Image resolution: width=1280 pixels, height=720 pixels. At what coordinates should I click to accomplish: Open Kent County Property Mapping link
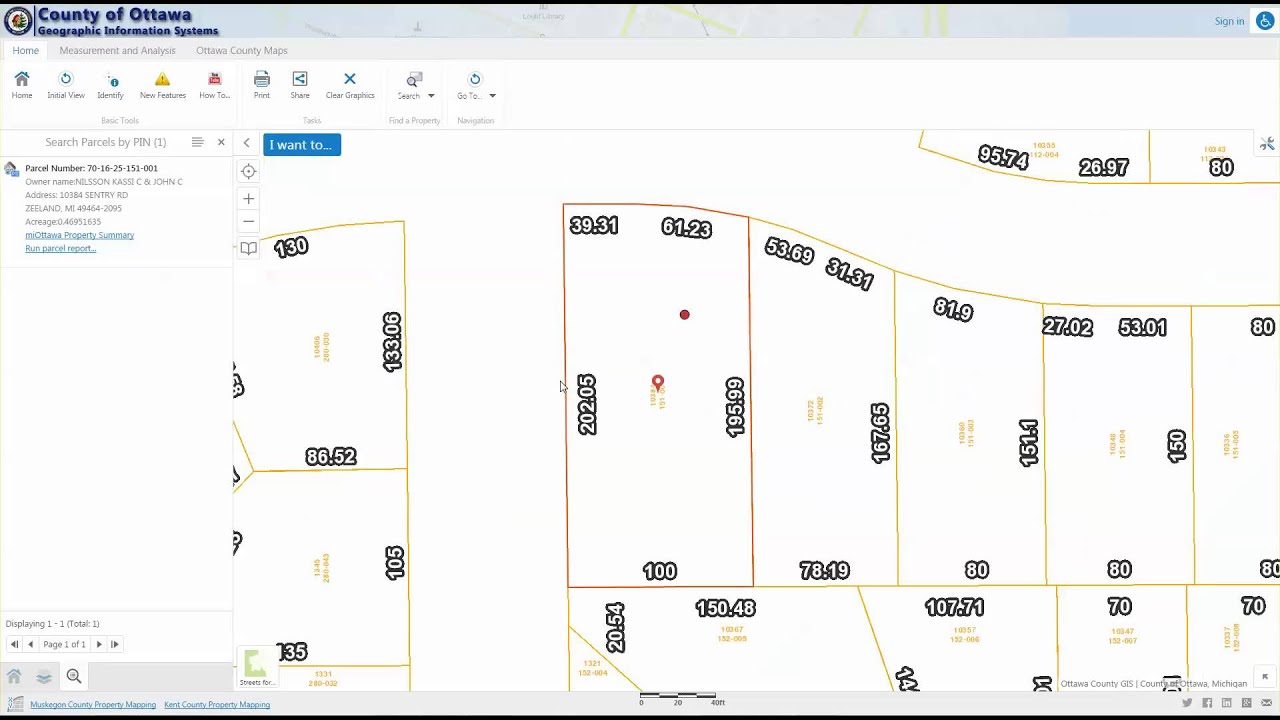point(217,705)
